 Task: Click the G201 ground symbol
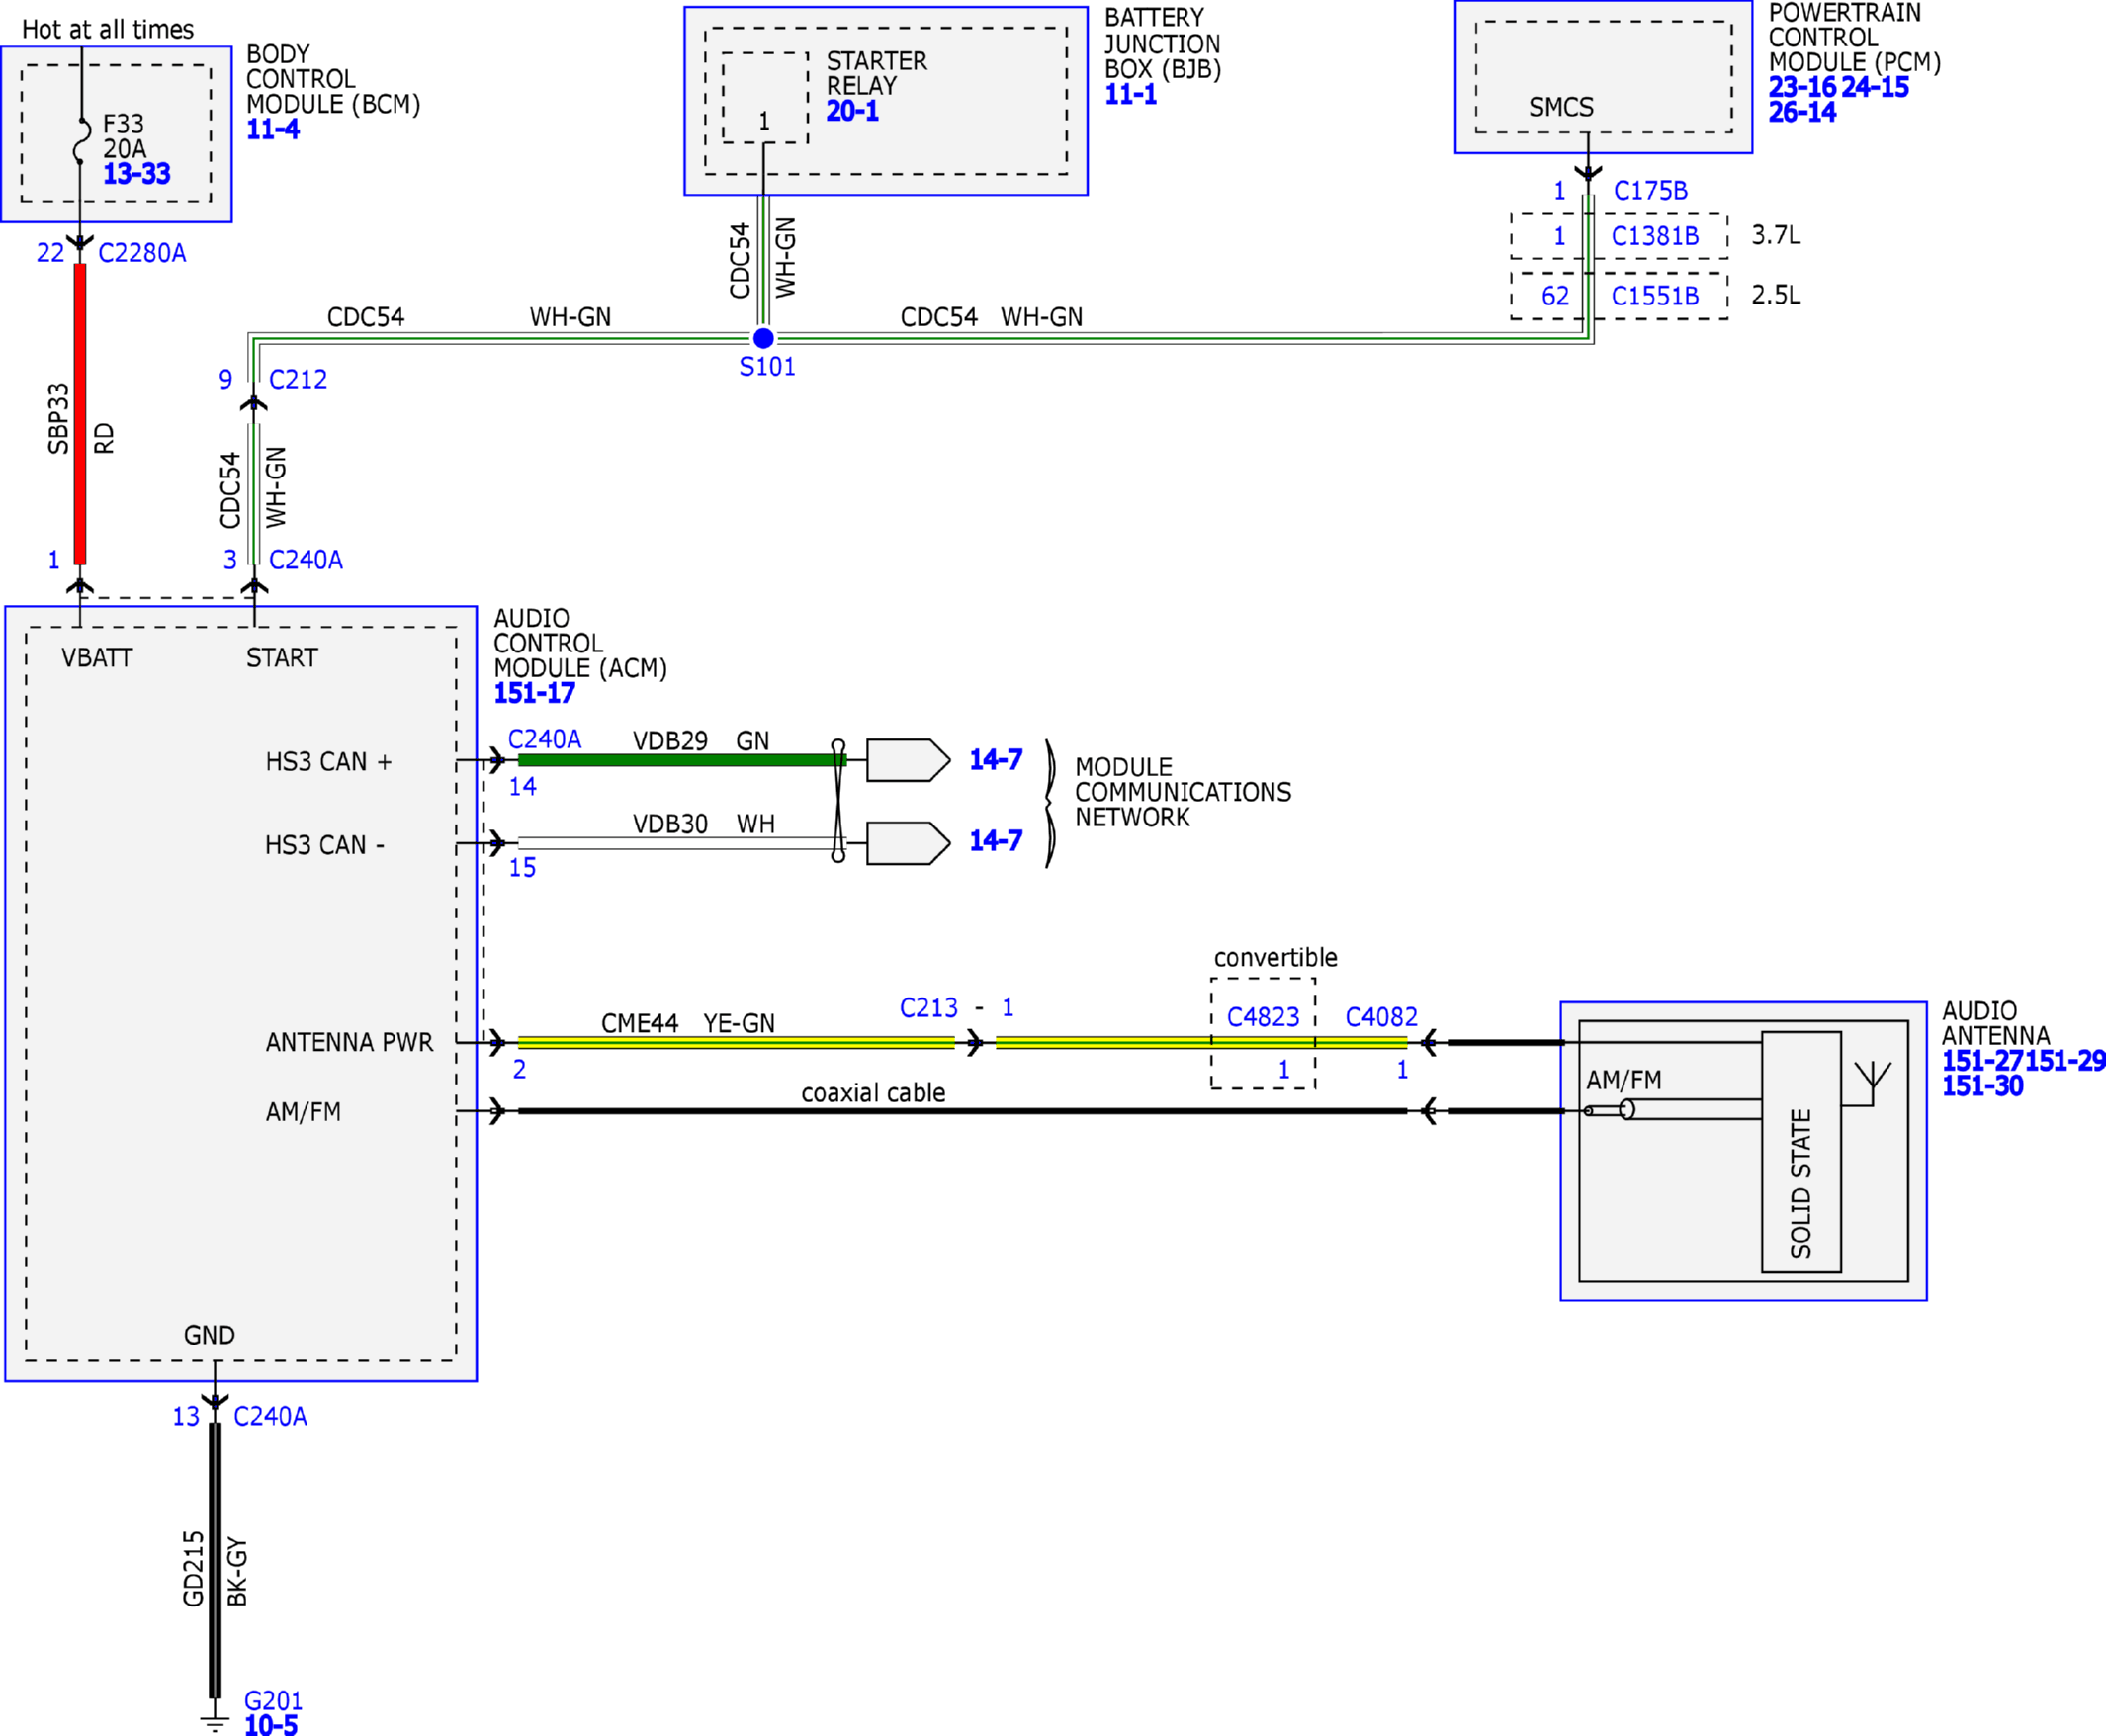tap(214, 1722)
